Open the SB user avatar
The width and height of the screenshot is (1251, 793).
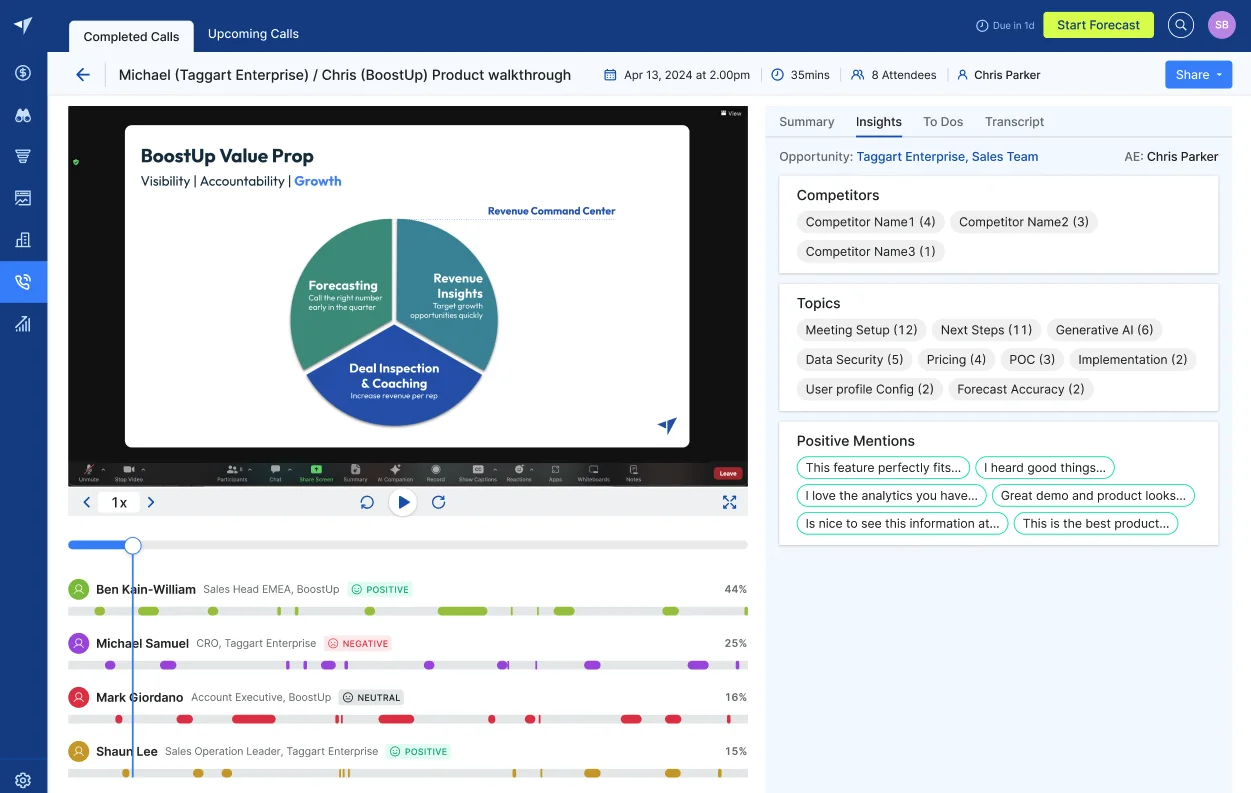coord(1221,25)
